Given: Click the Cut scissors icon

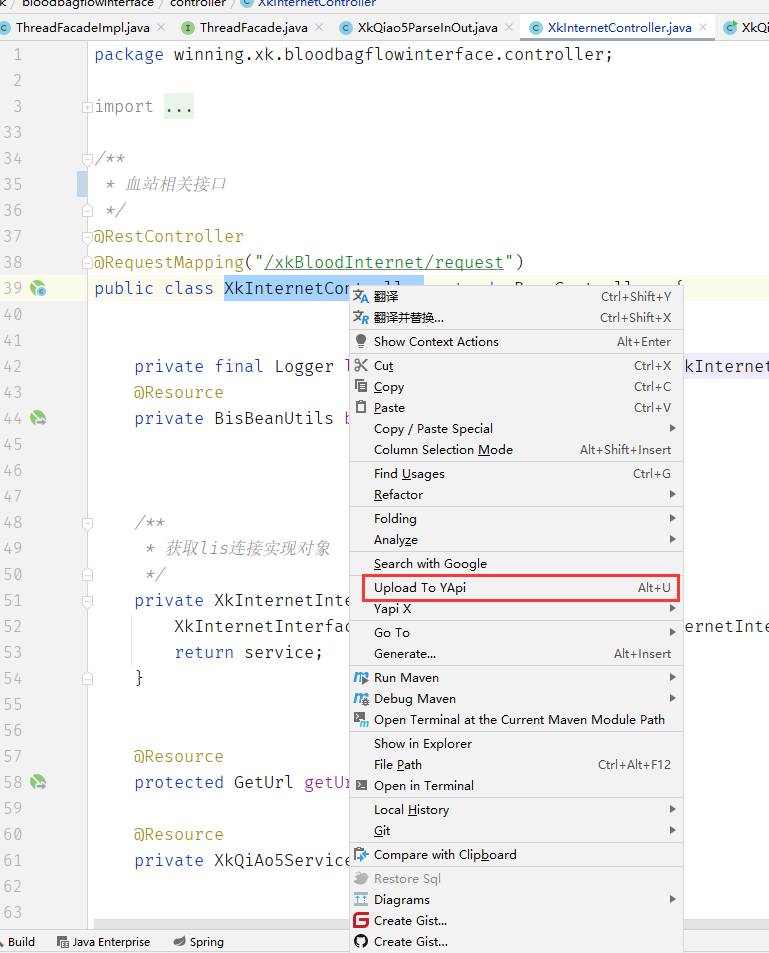Looking at the screenshot, I should [360, 365].
